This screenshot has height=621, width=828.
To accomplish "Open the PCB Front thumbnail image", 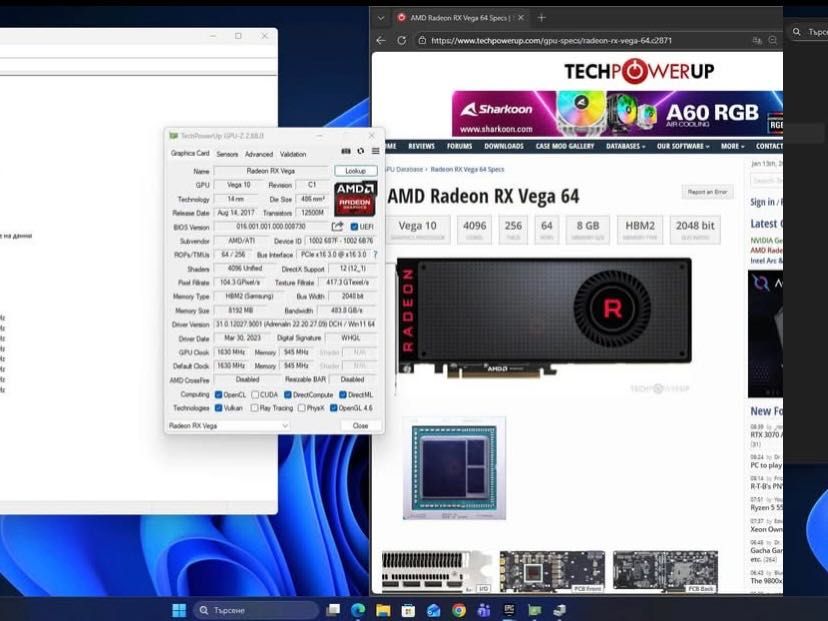I will (x=552, y=571).
